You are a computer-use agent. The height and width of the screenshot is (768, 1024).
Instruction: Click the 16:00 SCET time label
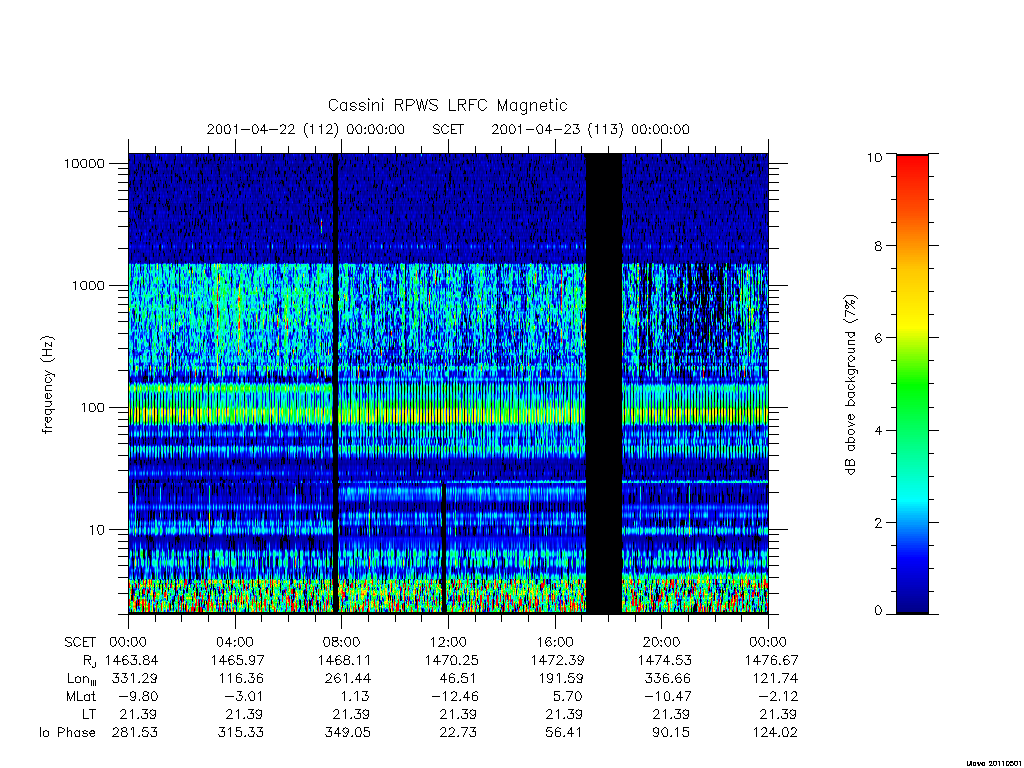pyautogui.click(x=555, y=642)
